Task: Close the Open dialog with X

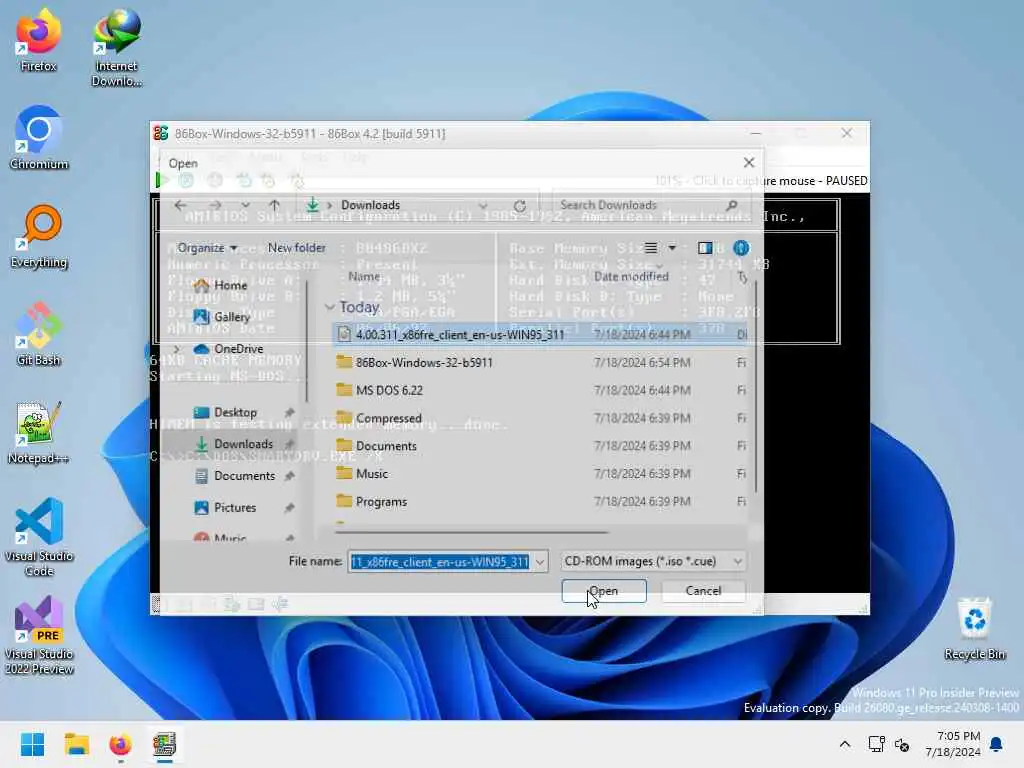Action: (x=749, y=163)
